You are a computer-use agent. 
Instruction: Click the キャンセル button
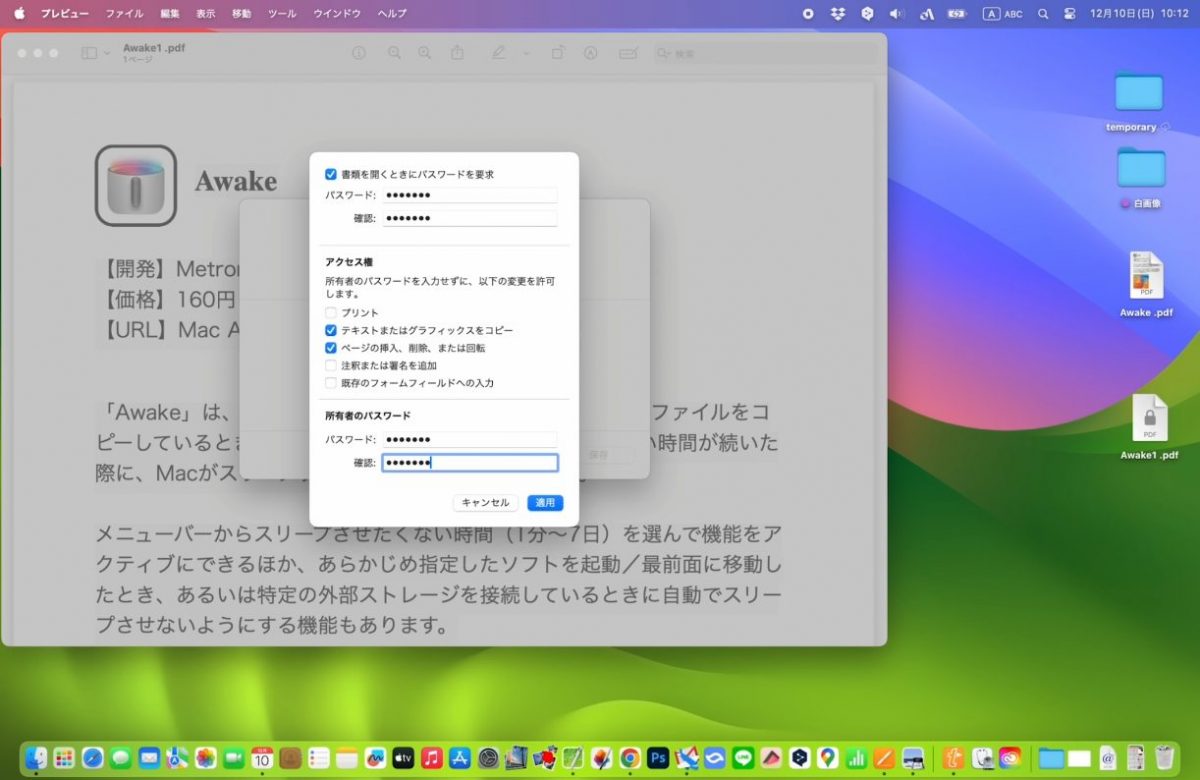[x=485, y=503]
